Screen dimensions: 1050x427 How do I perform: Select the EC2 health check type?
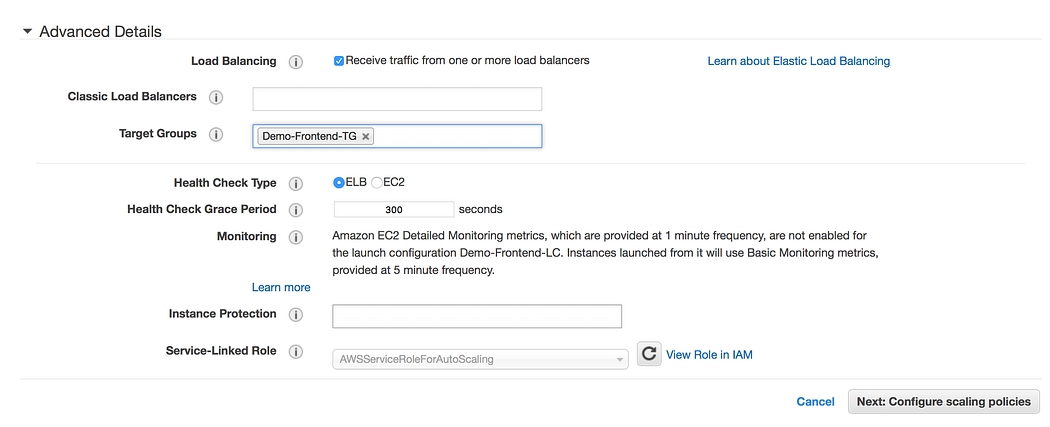click(377, 183)
